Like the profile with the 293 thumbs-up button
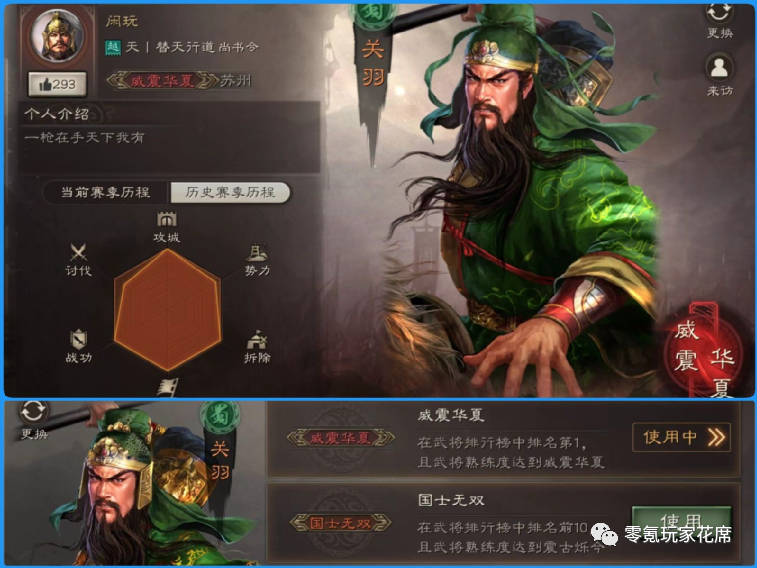 coord(57,84)
